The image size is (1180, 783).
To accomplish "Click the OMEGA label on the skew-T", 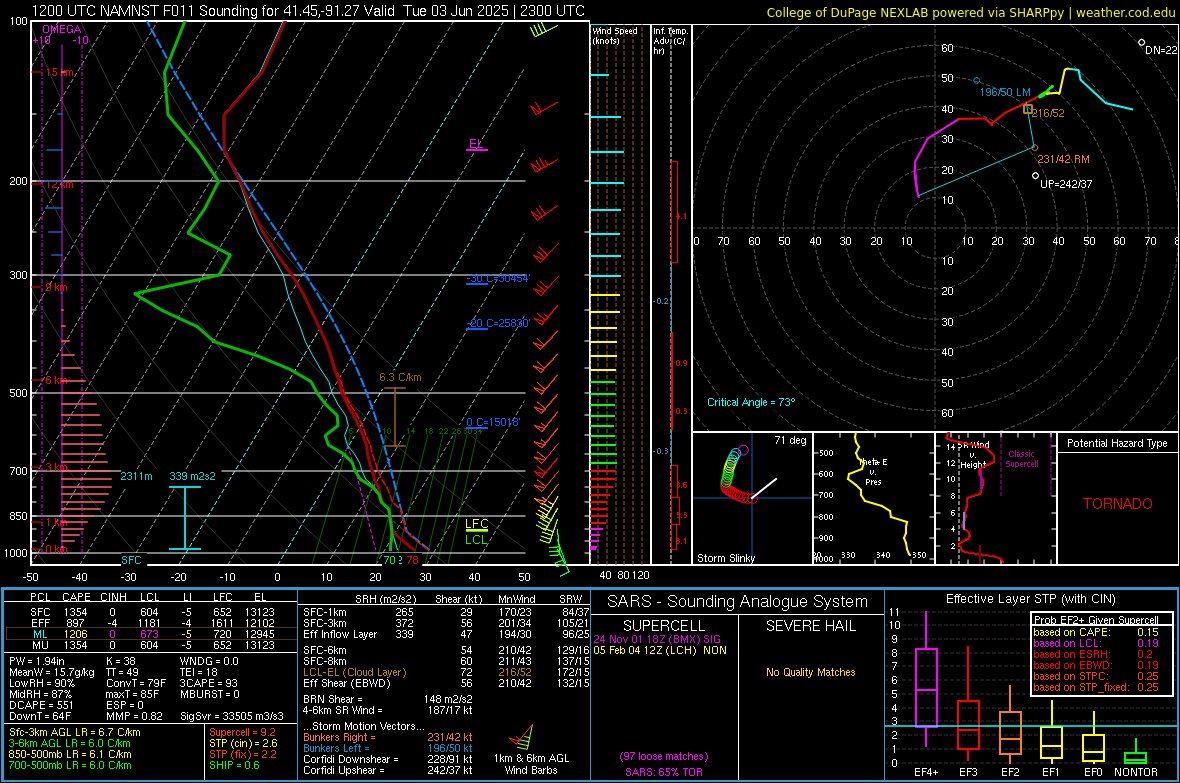I will coord(61,29).
